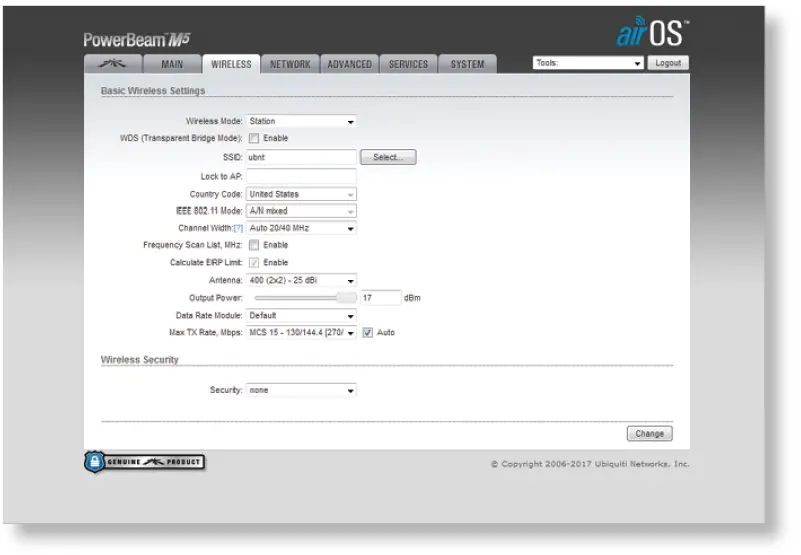
Task: Click the Lock to AP field
Action: tap(301, 176)
